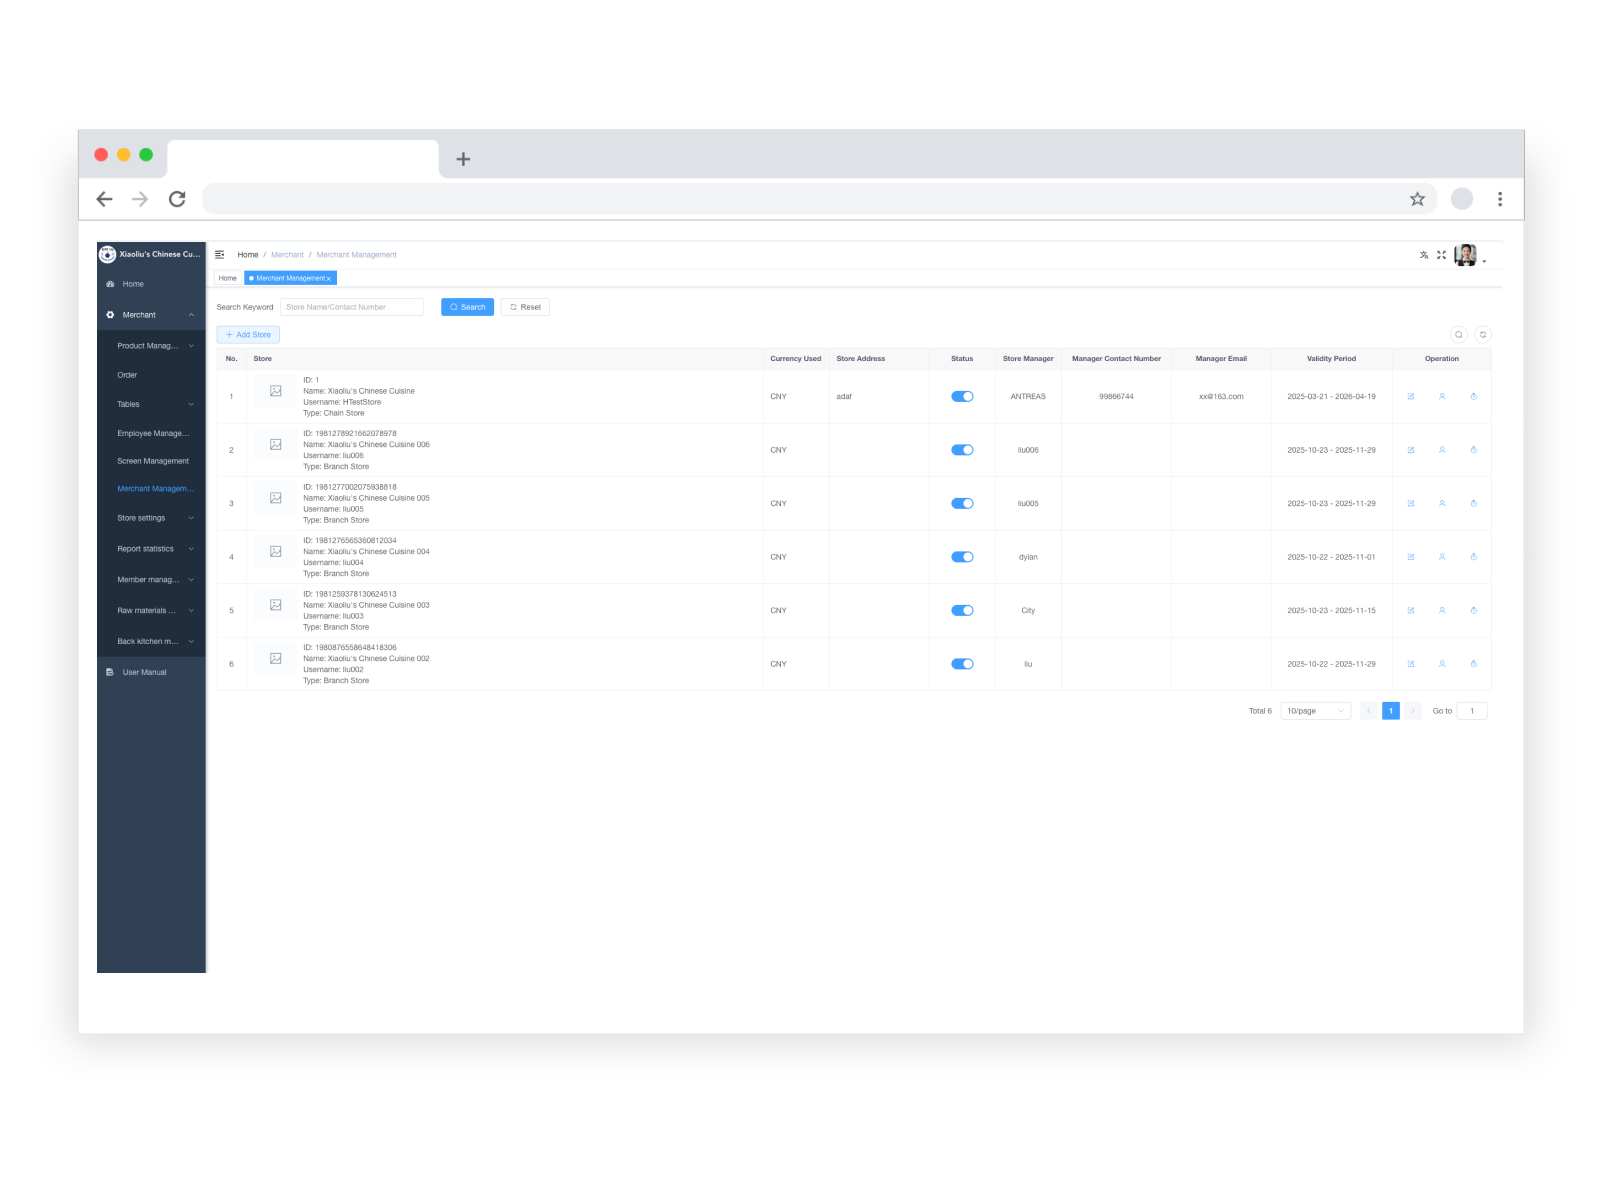Image resolution: width=1600 pixels, height=1200 pixels.
Task: Click the refresh icon above the table
Action: click(1481, 334)
